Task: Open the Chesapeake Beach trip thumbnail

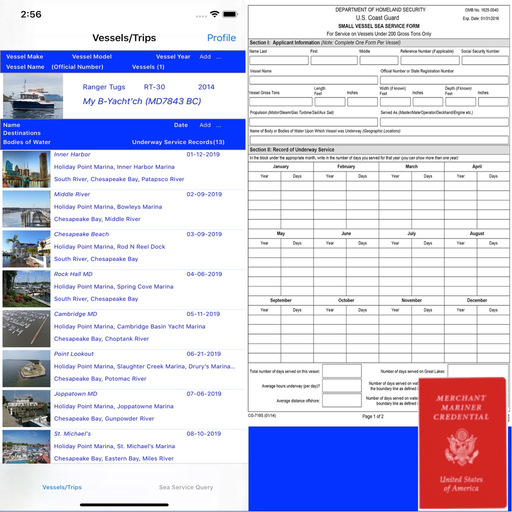Action: (26, 249)
